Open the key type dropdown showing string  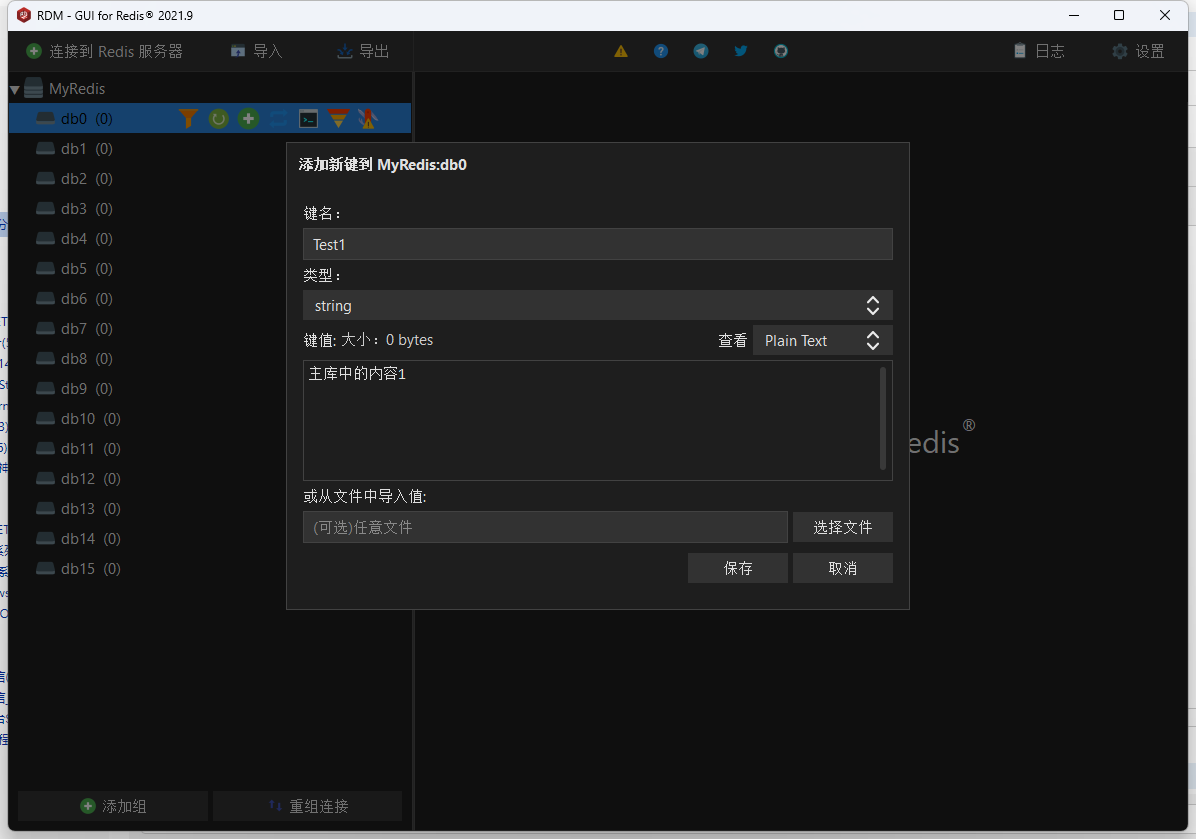pos(597,305)
